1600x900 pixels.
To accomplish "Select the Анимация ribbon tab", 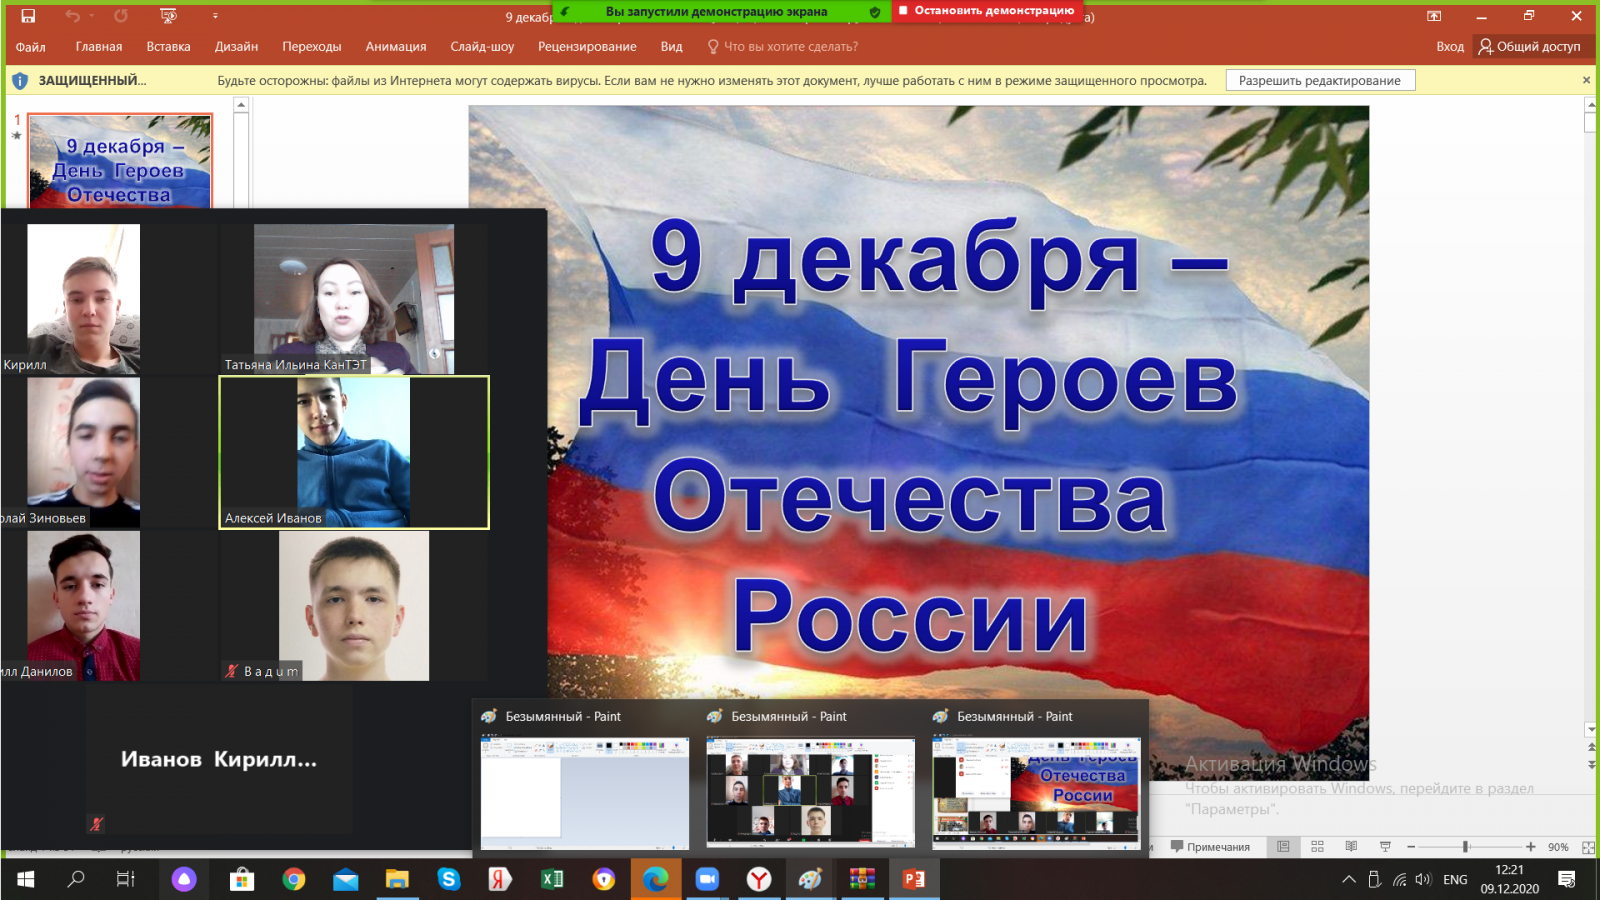I will click(x=396, y=47).
